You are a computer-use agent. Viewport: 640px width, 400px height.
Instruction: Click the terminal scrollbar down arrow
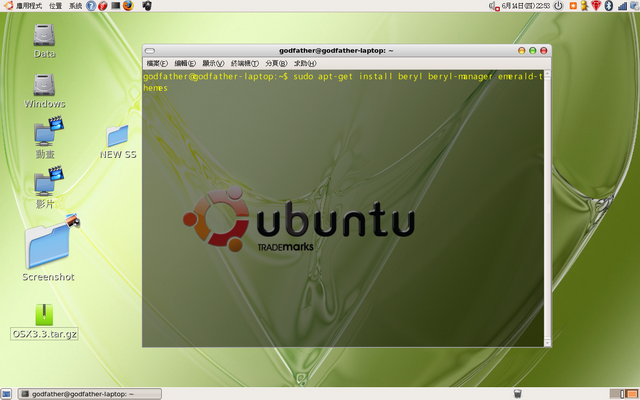(547, 343)
